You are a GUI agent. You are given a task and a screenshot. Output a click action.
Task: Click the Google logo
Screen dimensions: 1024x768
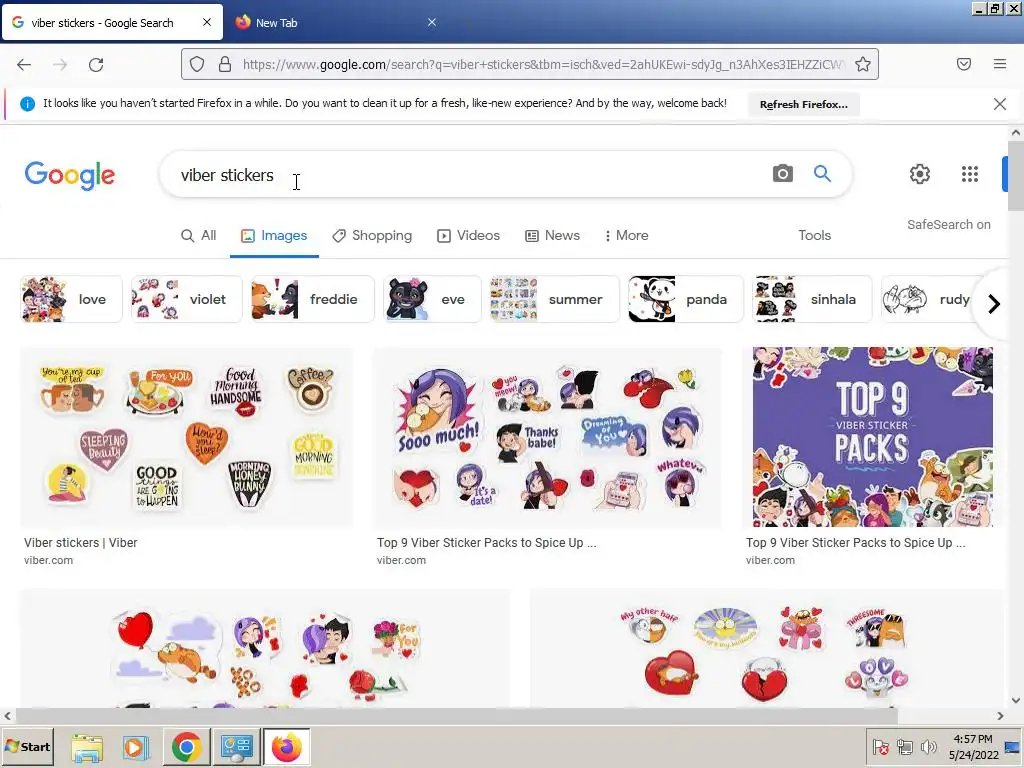(70, 175)
